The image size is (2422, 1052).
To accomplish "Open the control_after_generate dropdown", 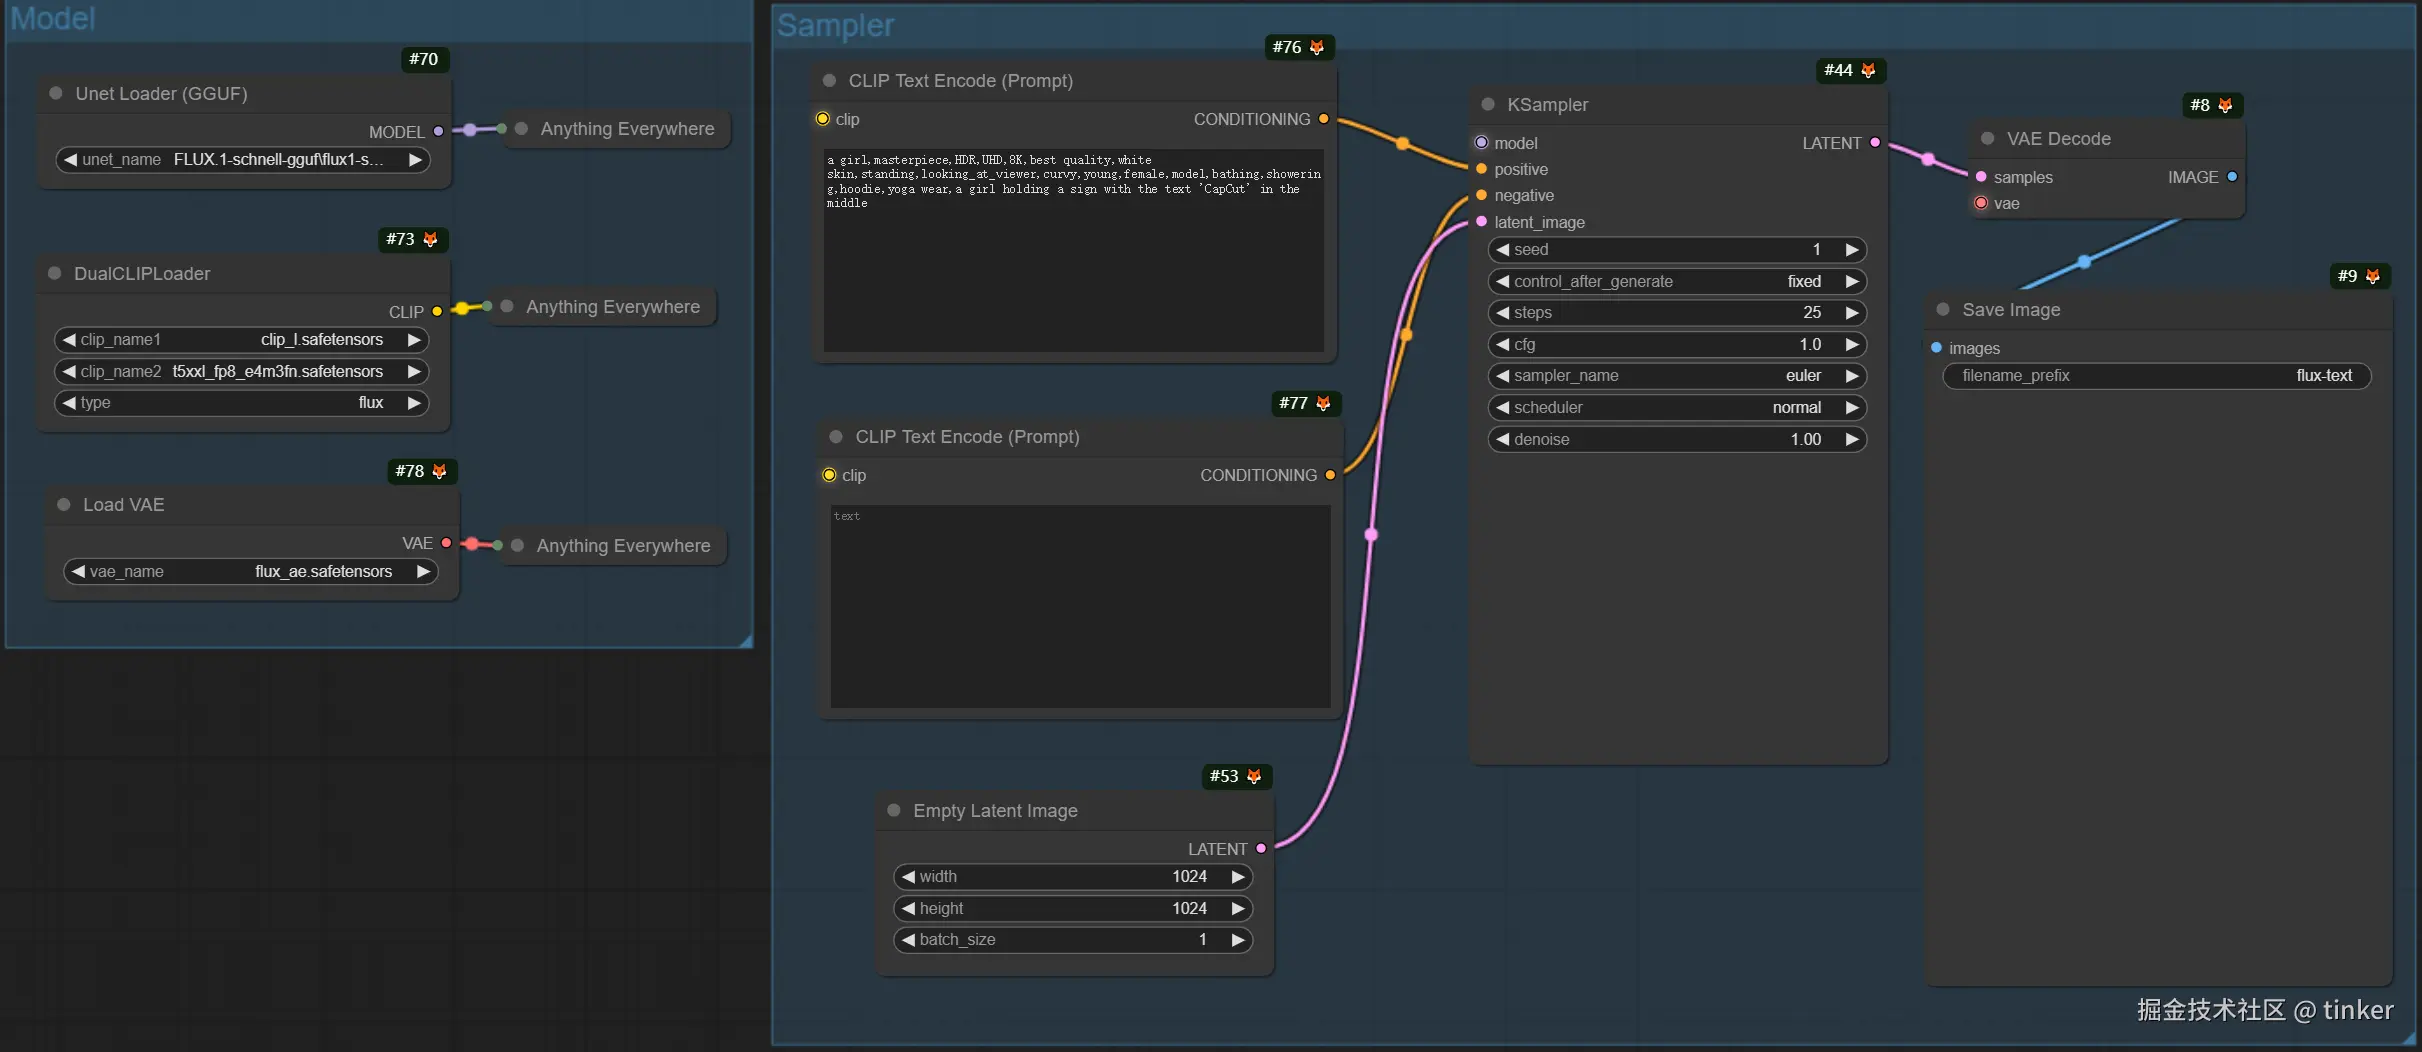I will pos(1677,282).
